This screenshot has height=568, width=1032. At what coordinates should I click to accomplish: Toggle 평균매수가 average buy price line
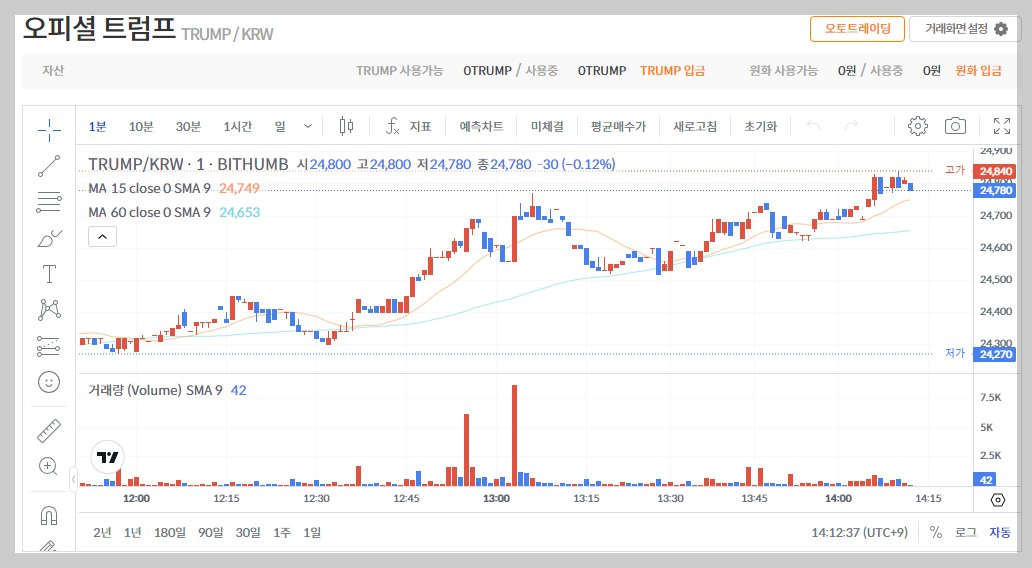[x=618, y=126]
